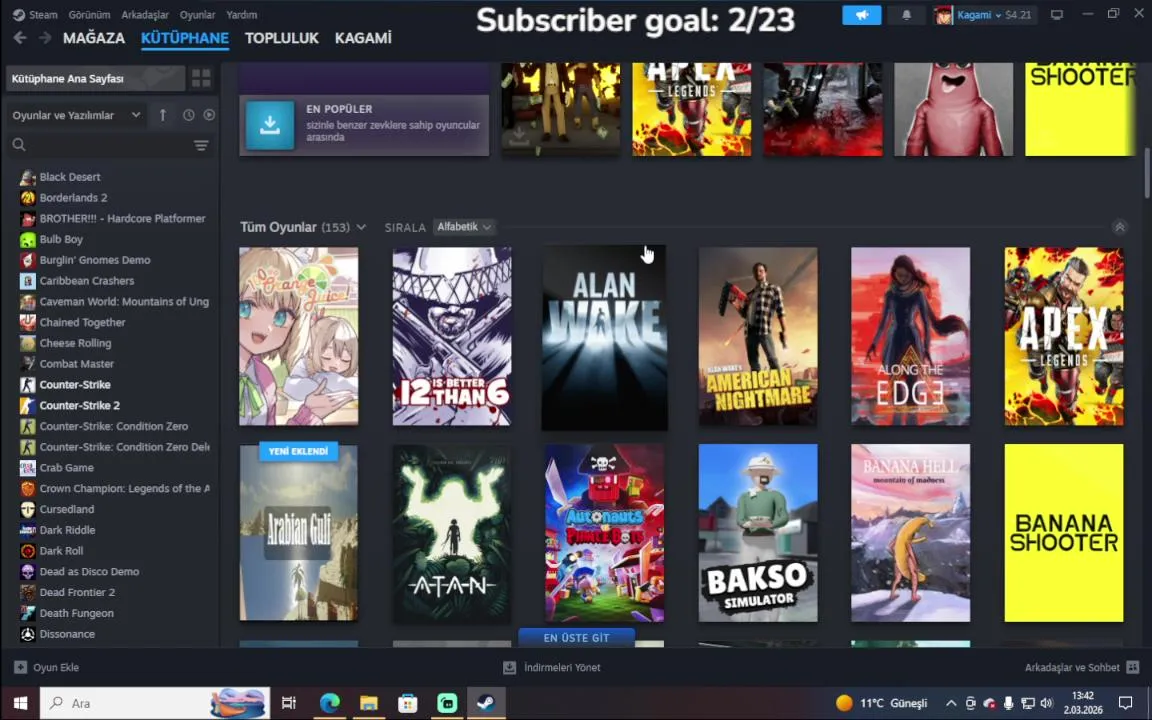The height and width of the screenshot is (720, 1152).
Task: Go to the TOPLULUK tab
Action: (281, 38)
